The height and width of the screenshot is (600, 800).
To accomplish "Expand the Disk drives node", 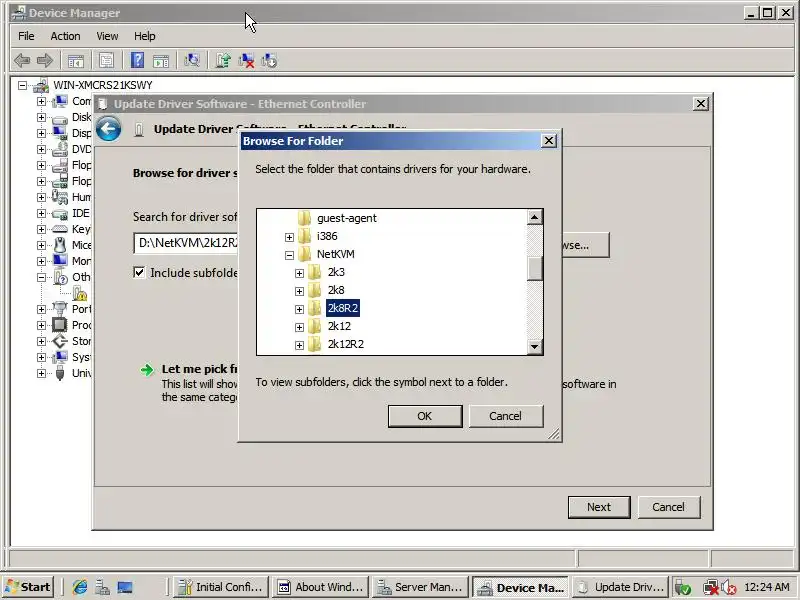I will tap(41, 117).
